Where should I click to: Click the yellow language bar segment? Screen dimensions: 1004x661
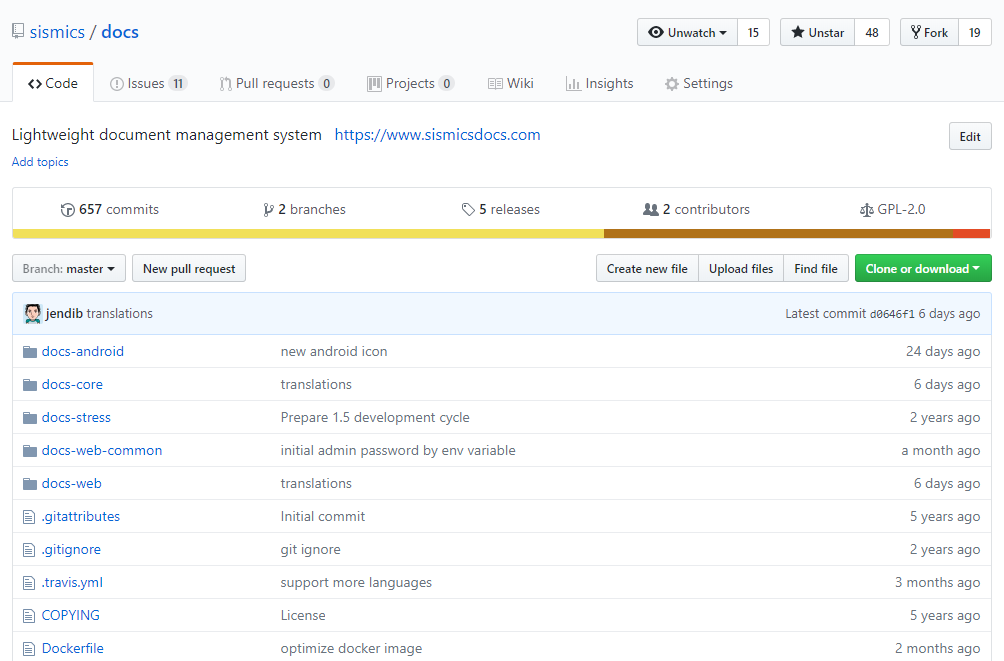coord(308,234)
